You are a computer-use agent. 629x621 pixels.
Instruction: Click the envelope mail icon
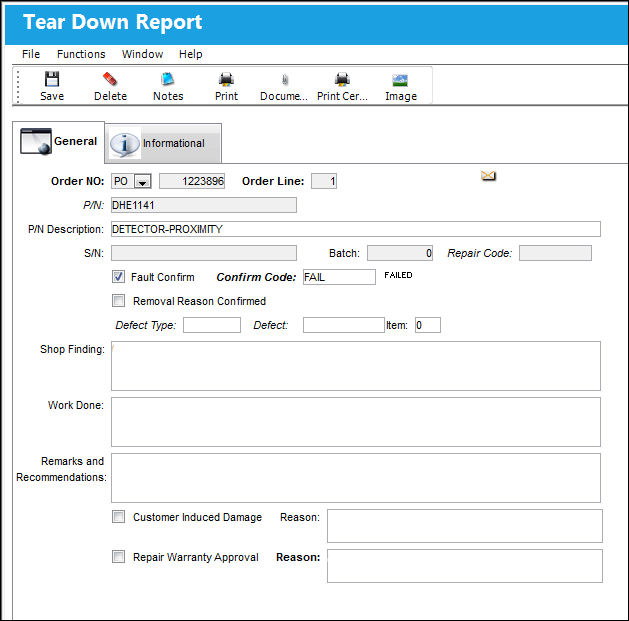[488, 176]
